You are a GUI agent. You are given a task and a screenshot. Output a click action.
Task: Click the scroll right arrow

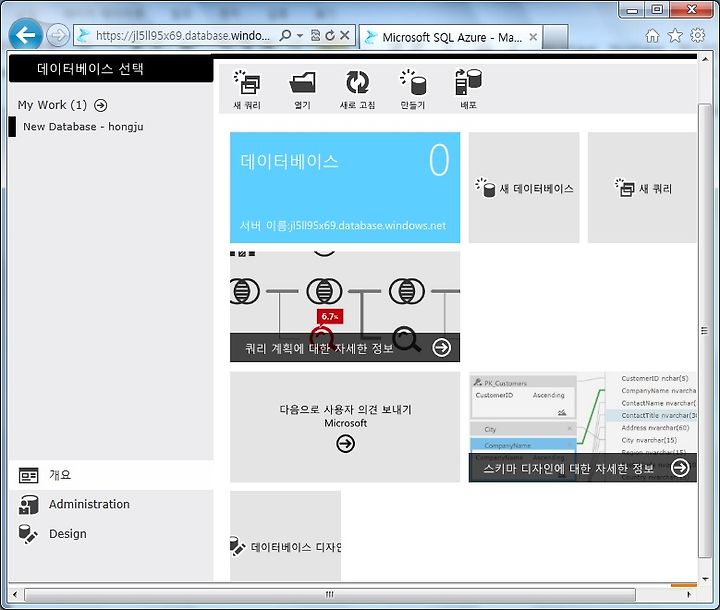pyautogui.click(x=689, y=595)
